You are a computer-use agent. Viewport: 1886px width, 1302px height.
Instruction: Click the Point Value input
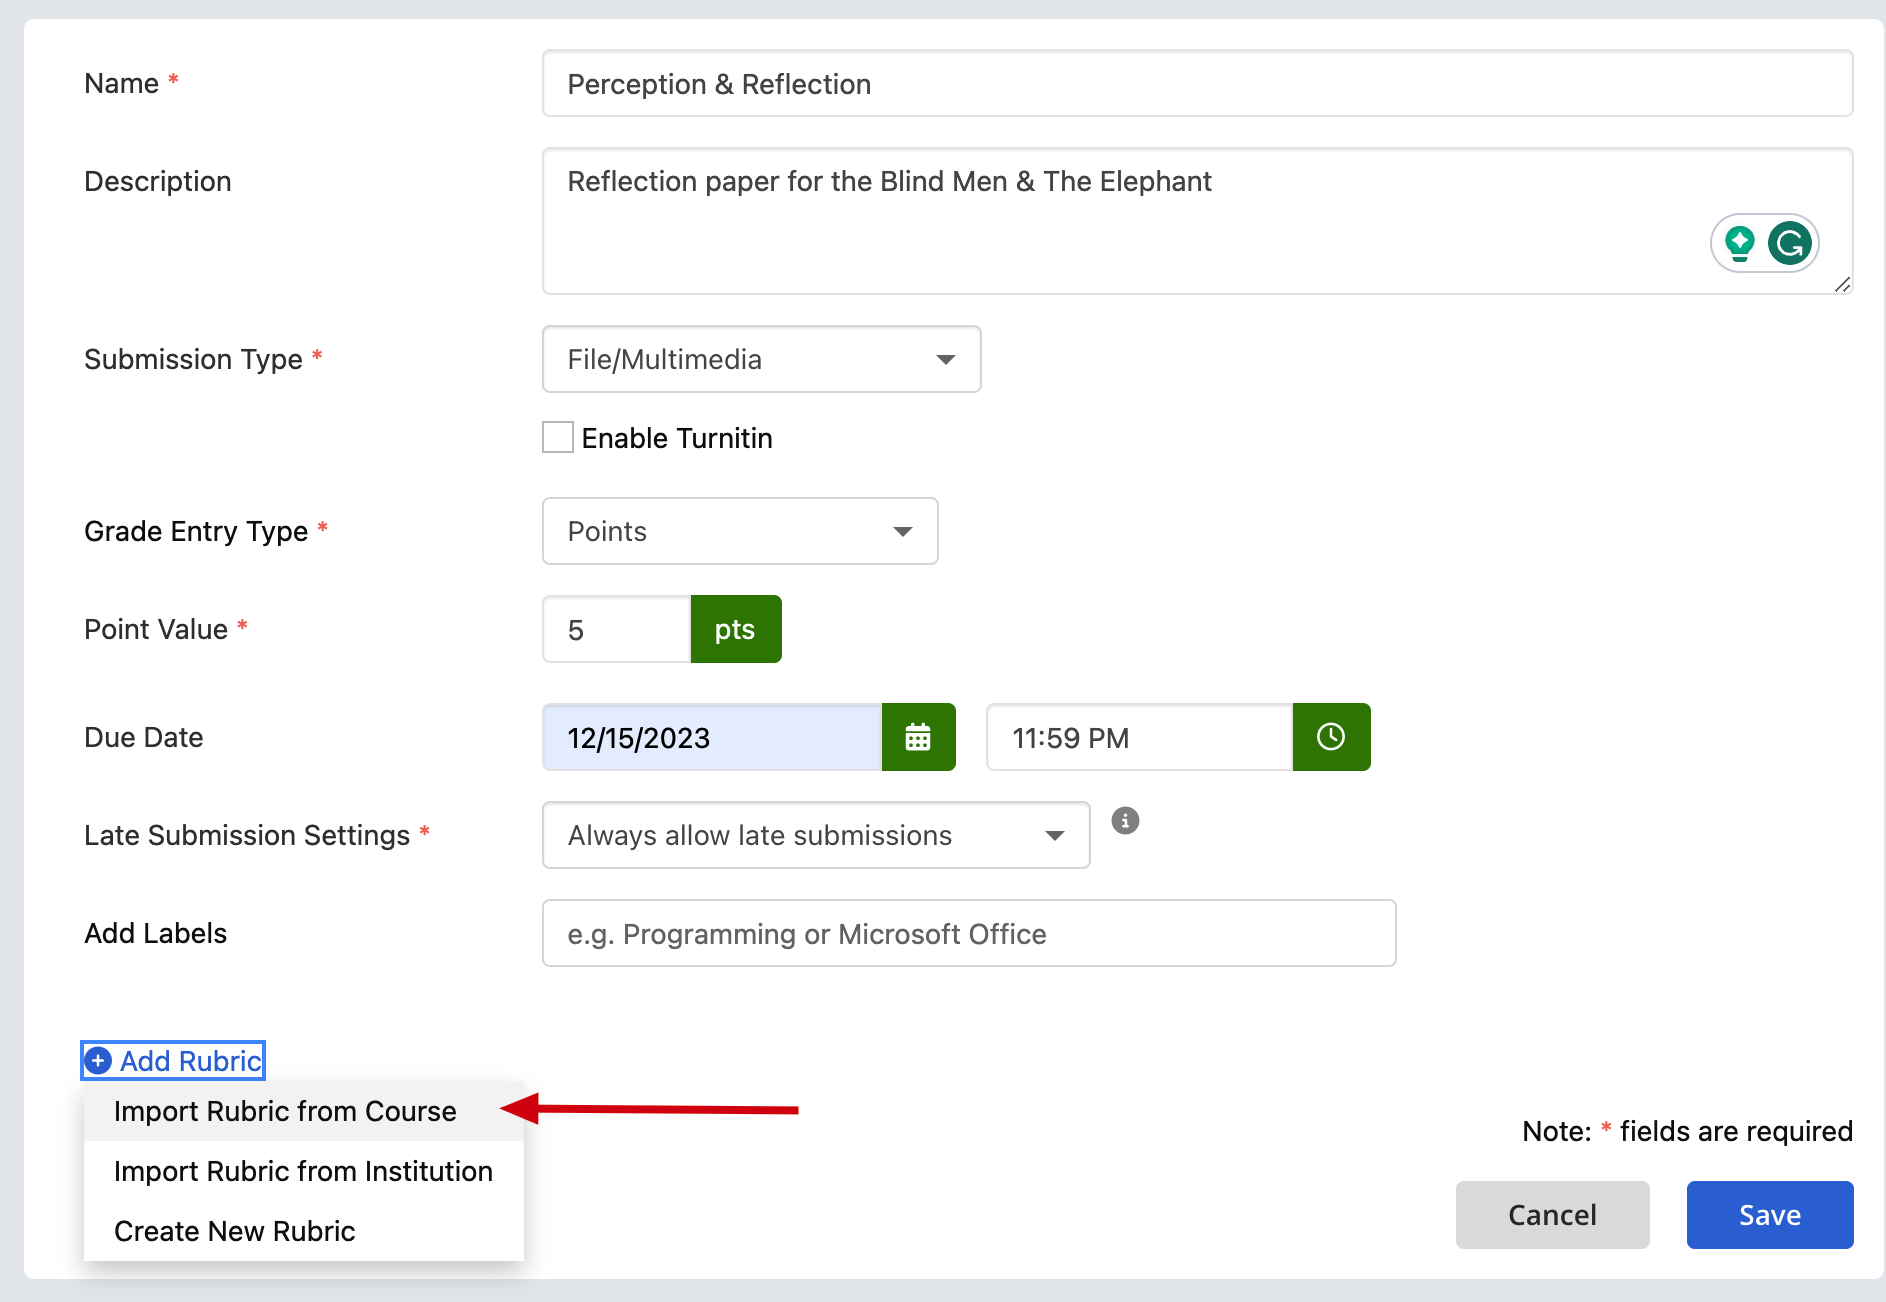click(617, 629)
